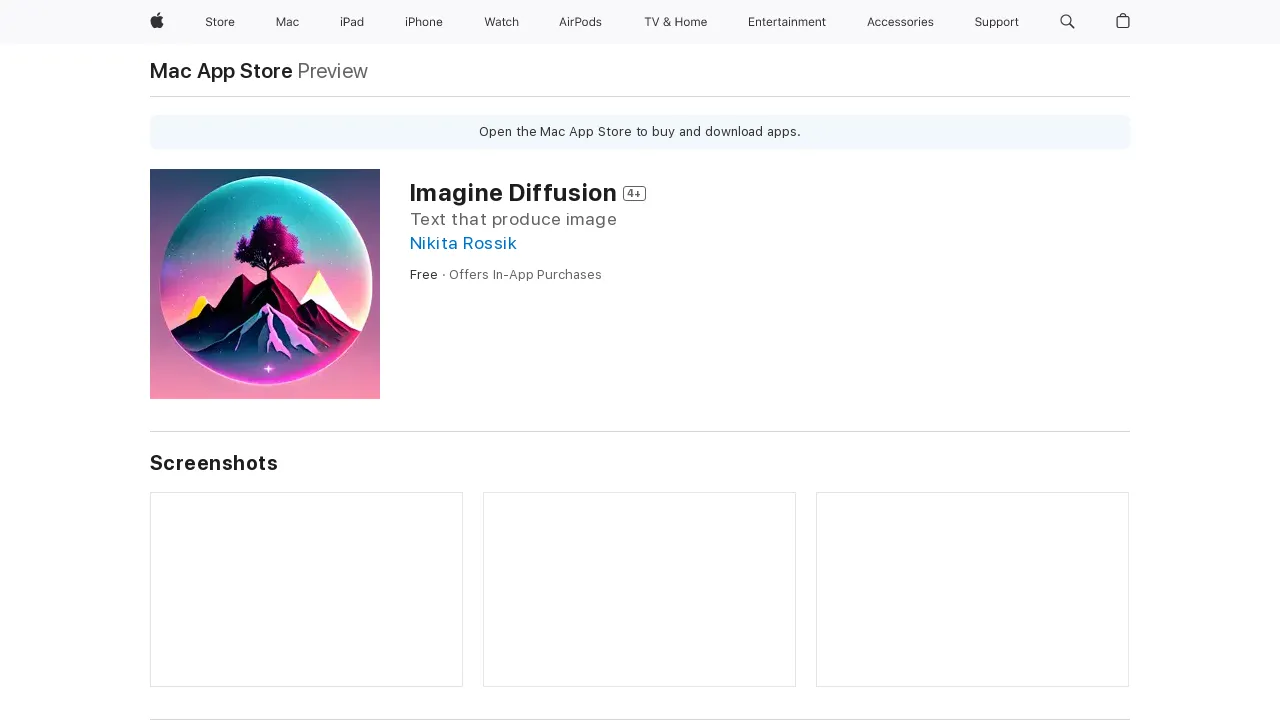The width and height of the screenshot is (1280, 720).
Task: Click the first screenshot thumbnail
Action: coord(306,589)
